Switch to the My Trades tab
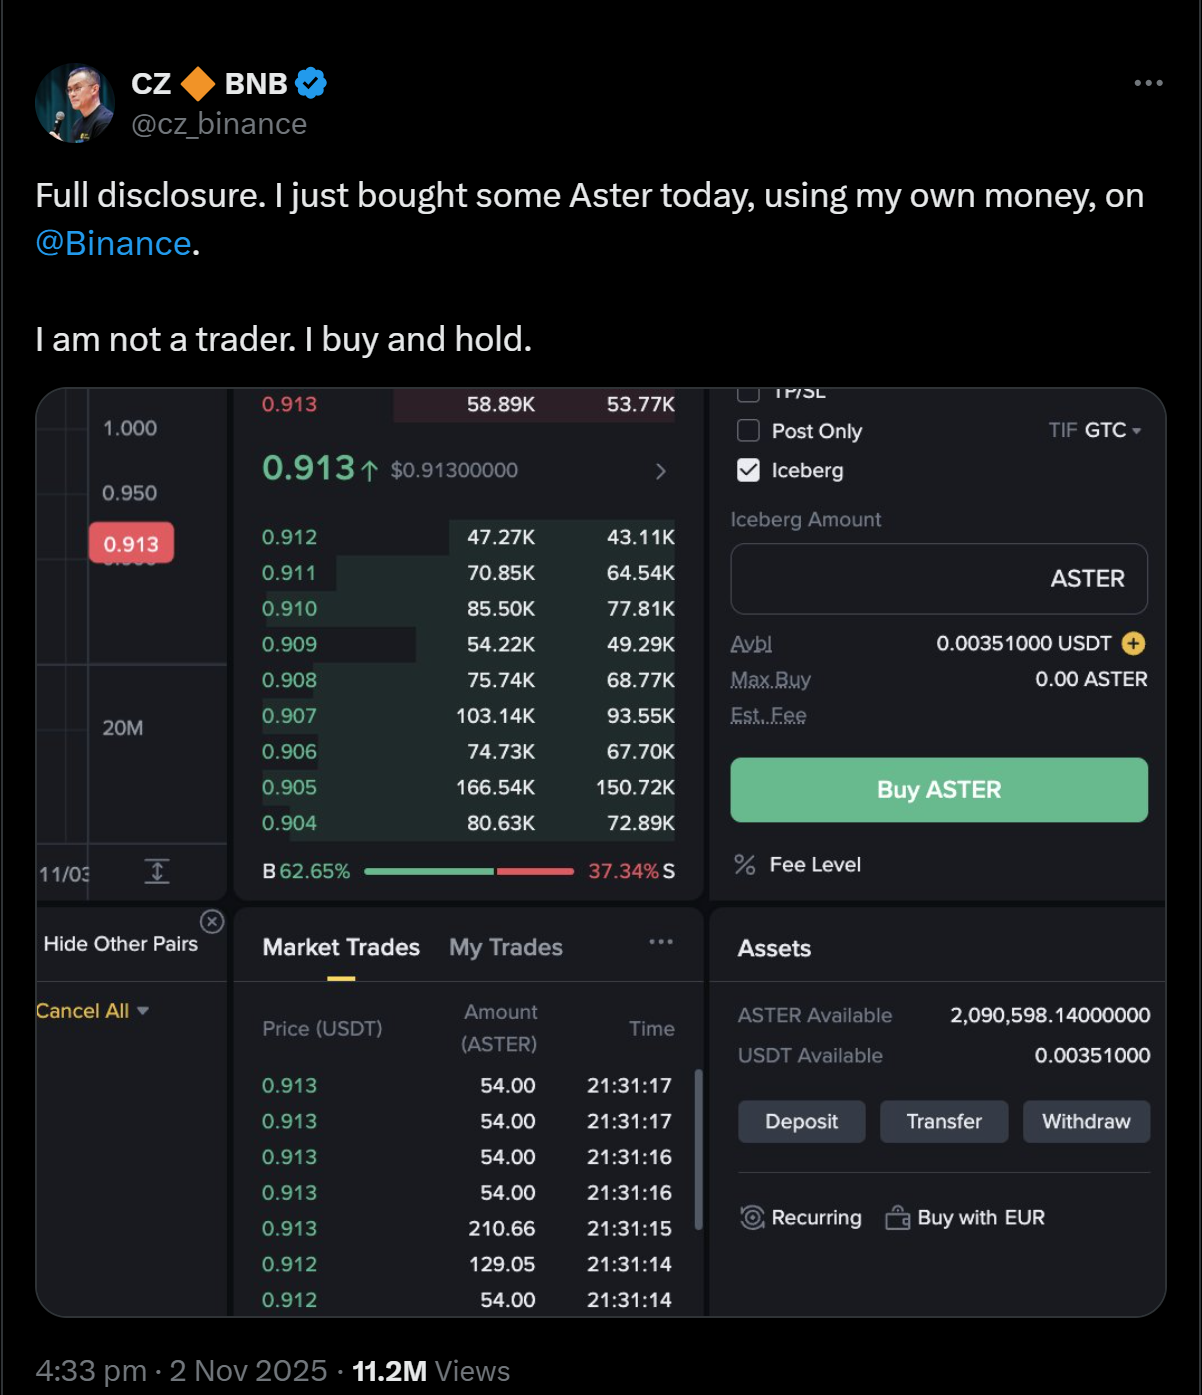1202x1395 pixels. point(506,947)
